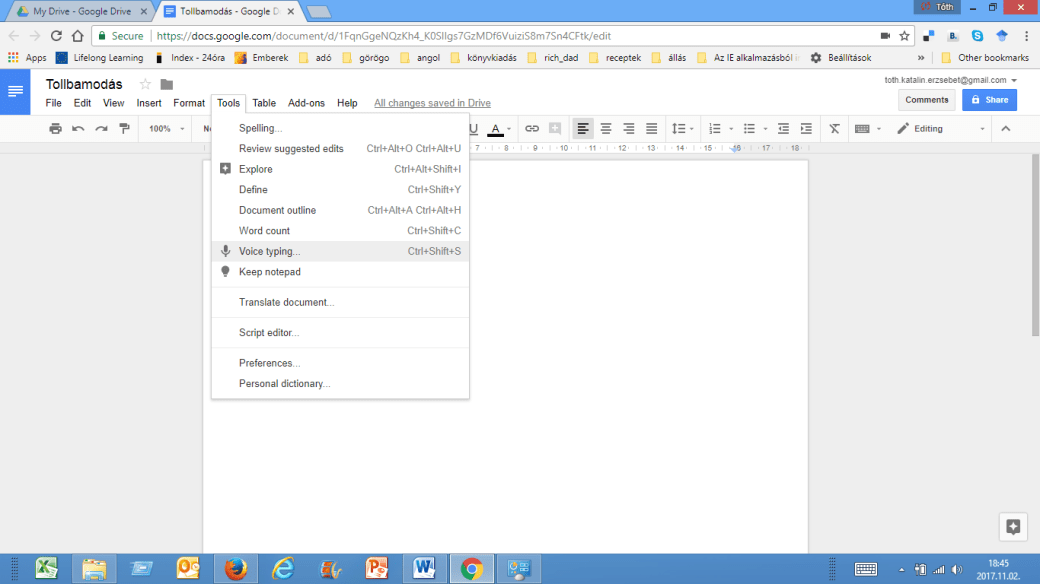Toggle justify alignment button
1040x584 pixels.
click(652, 129)
